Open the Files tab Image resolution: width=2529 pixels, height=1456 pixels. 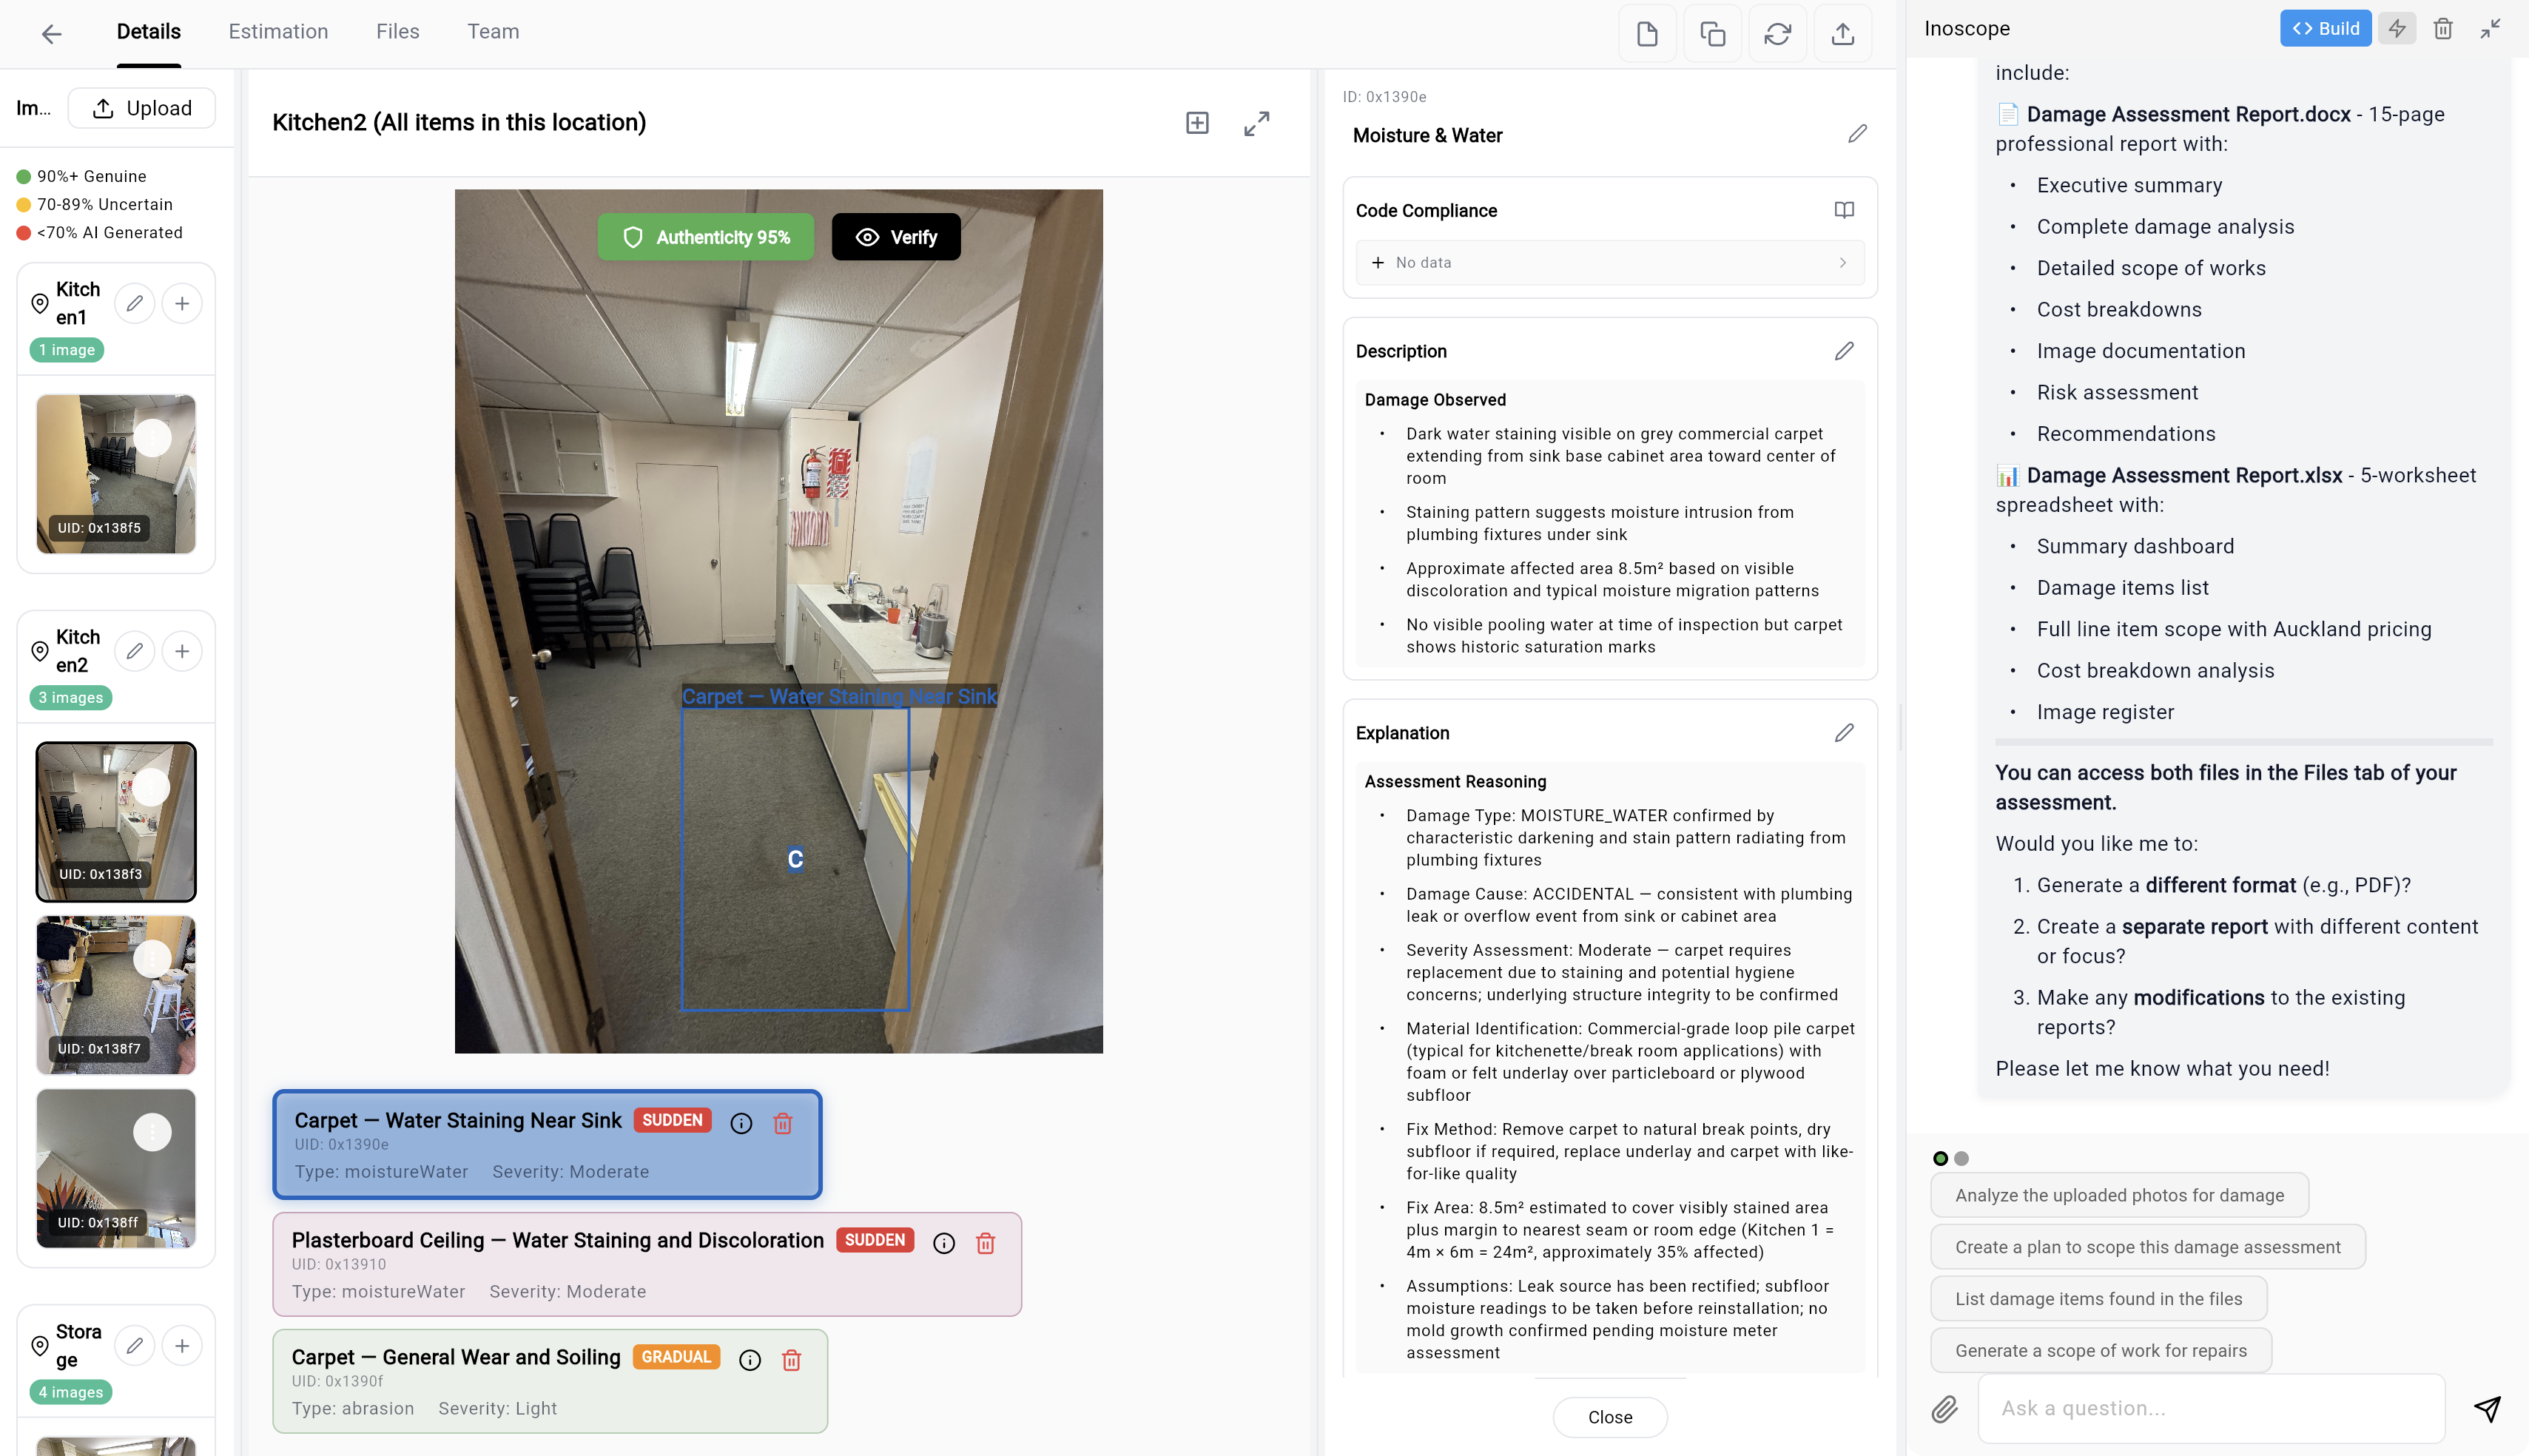click(x=397, y=31)
